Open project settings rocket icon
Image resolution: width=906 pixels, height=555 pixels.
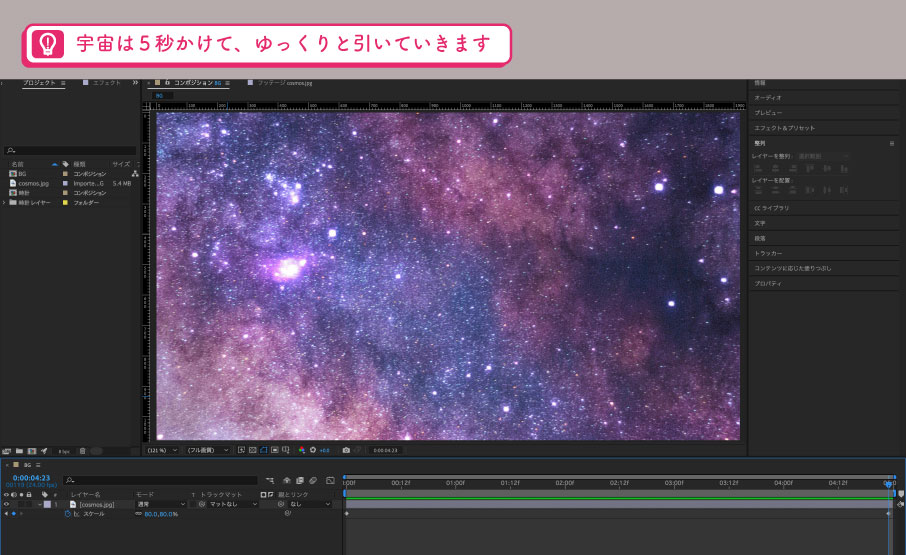click(44, 451)
